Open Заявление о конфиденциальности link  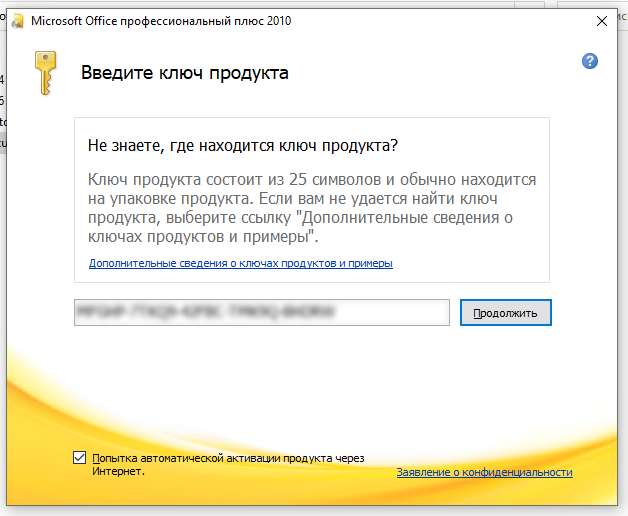pos(485,472)
